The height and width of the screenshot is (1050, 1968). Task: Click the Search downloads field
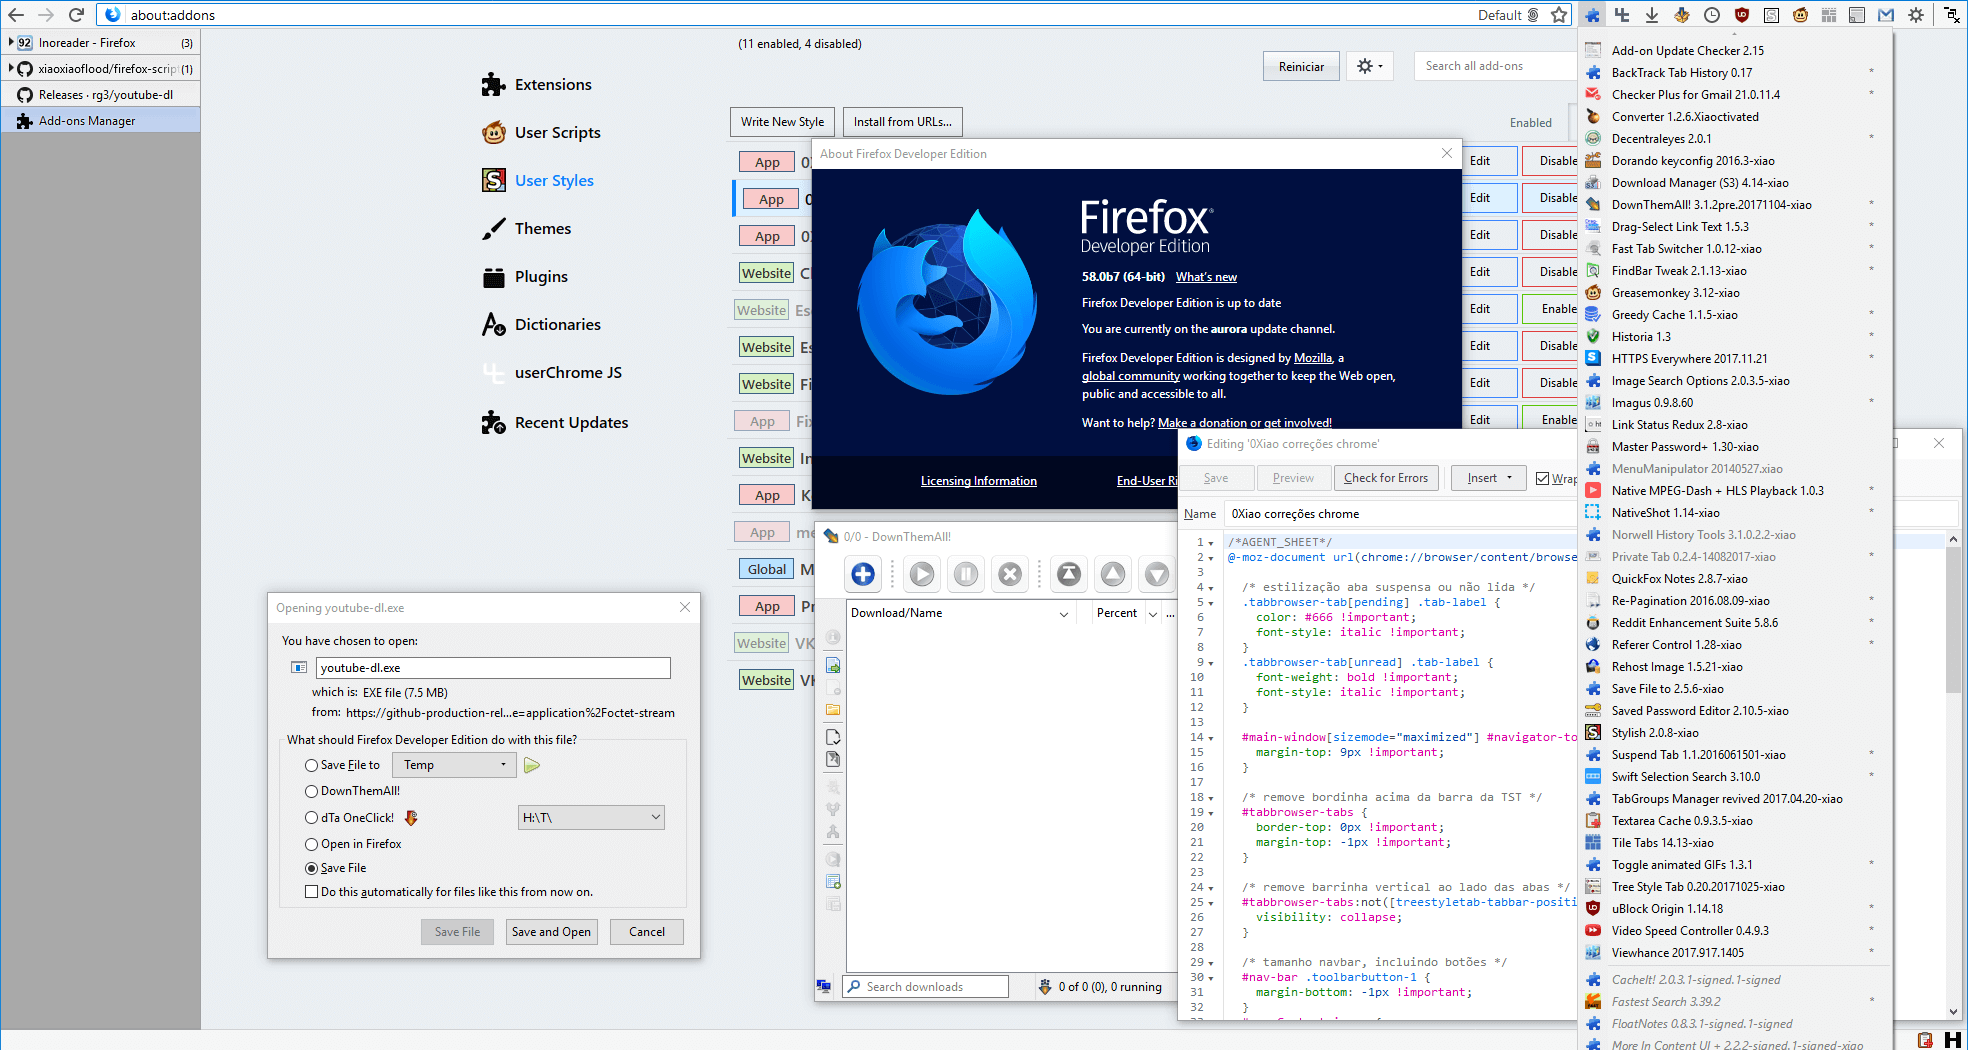click(x=925, y=987)
